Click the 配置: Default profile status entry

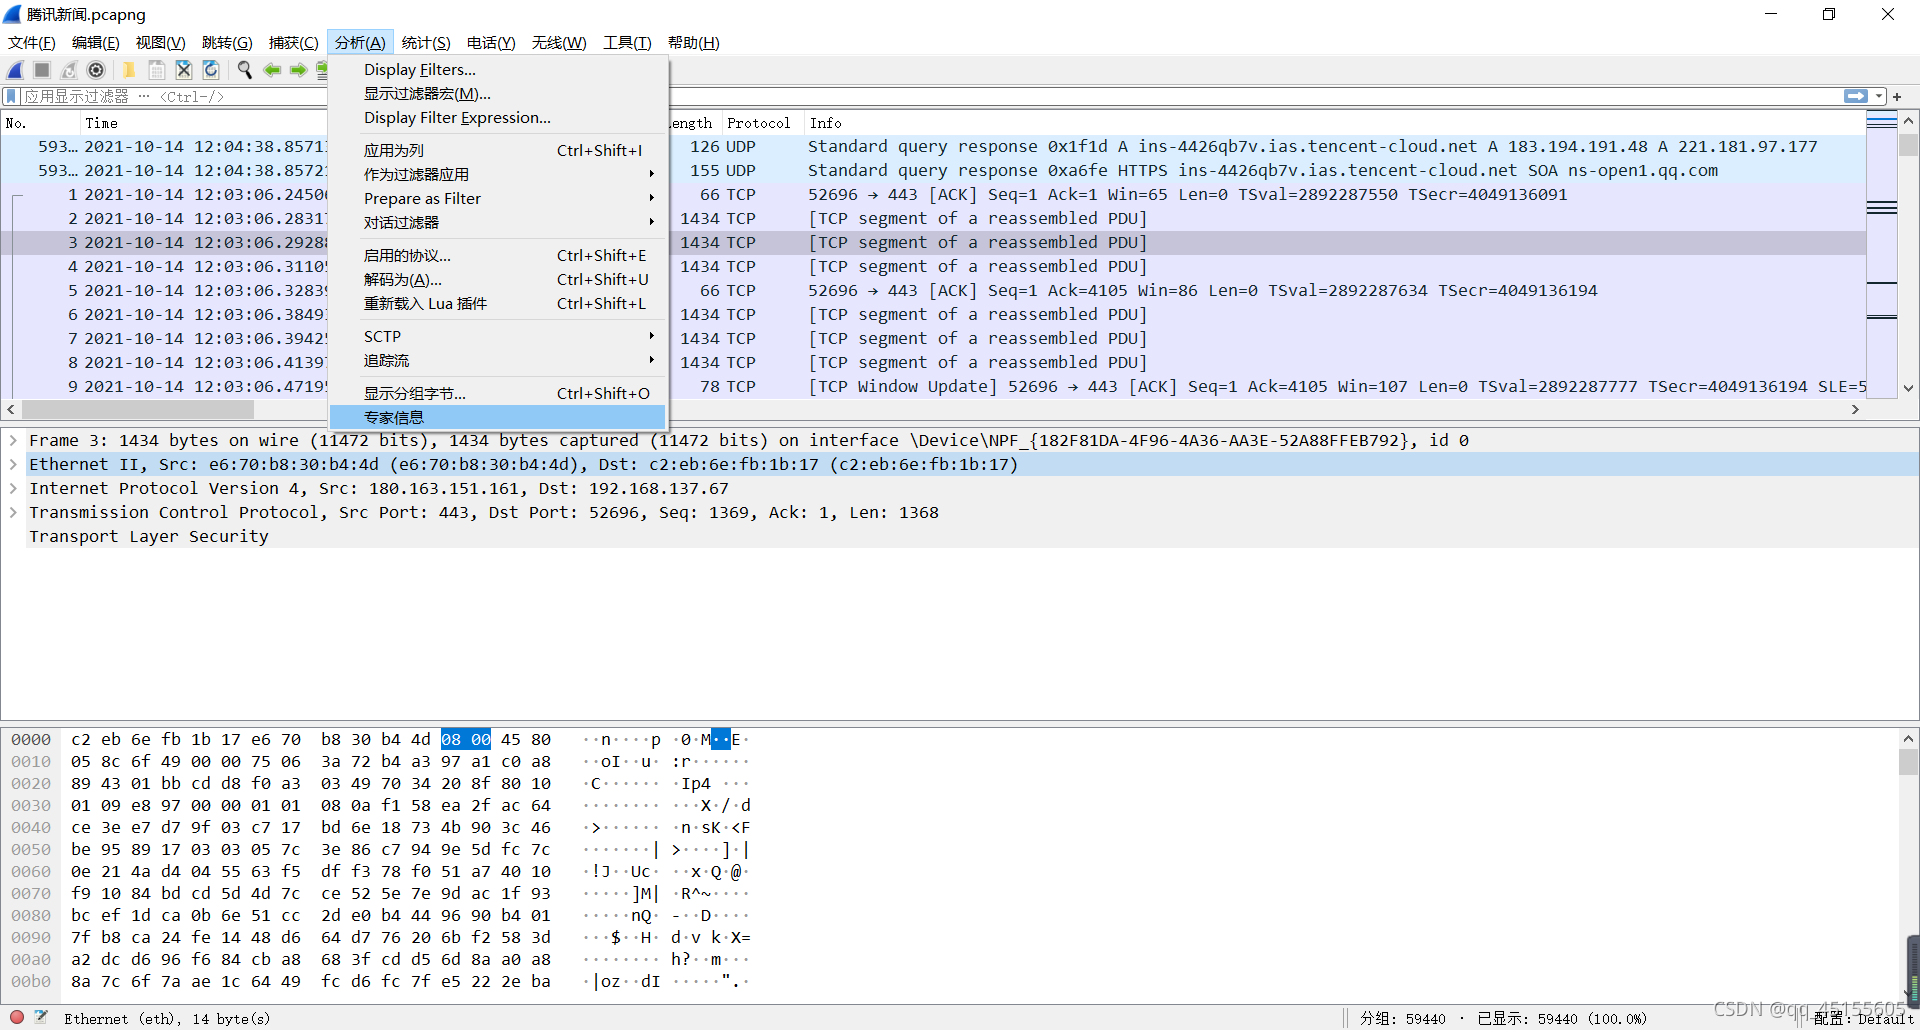(x=1863, y=1018)
